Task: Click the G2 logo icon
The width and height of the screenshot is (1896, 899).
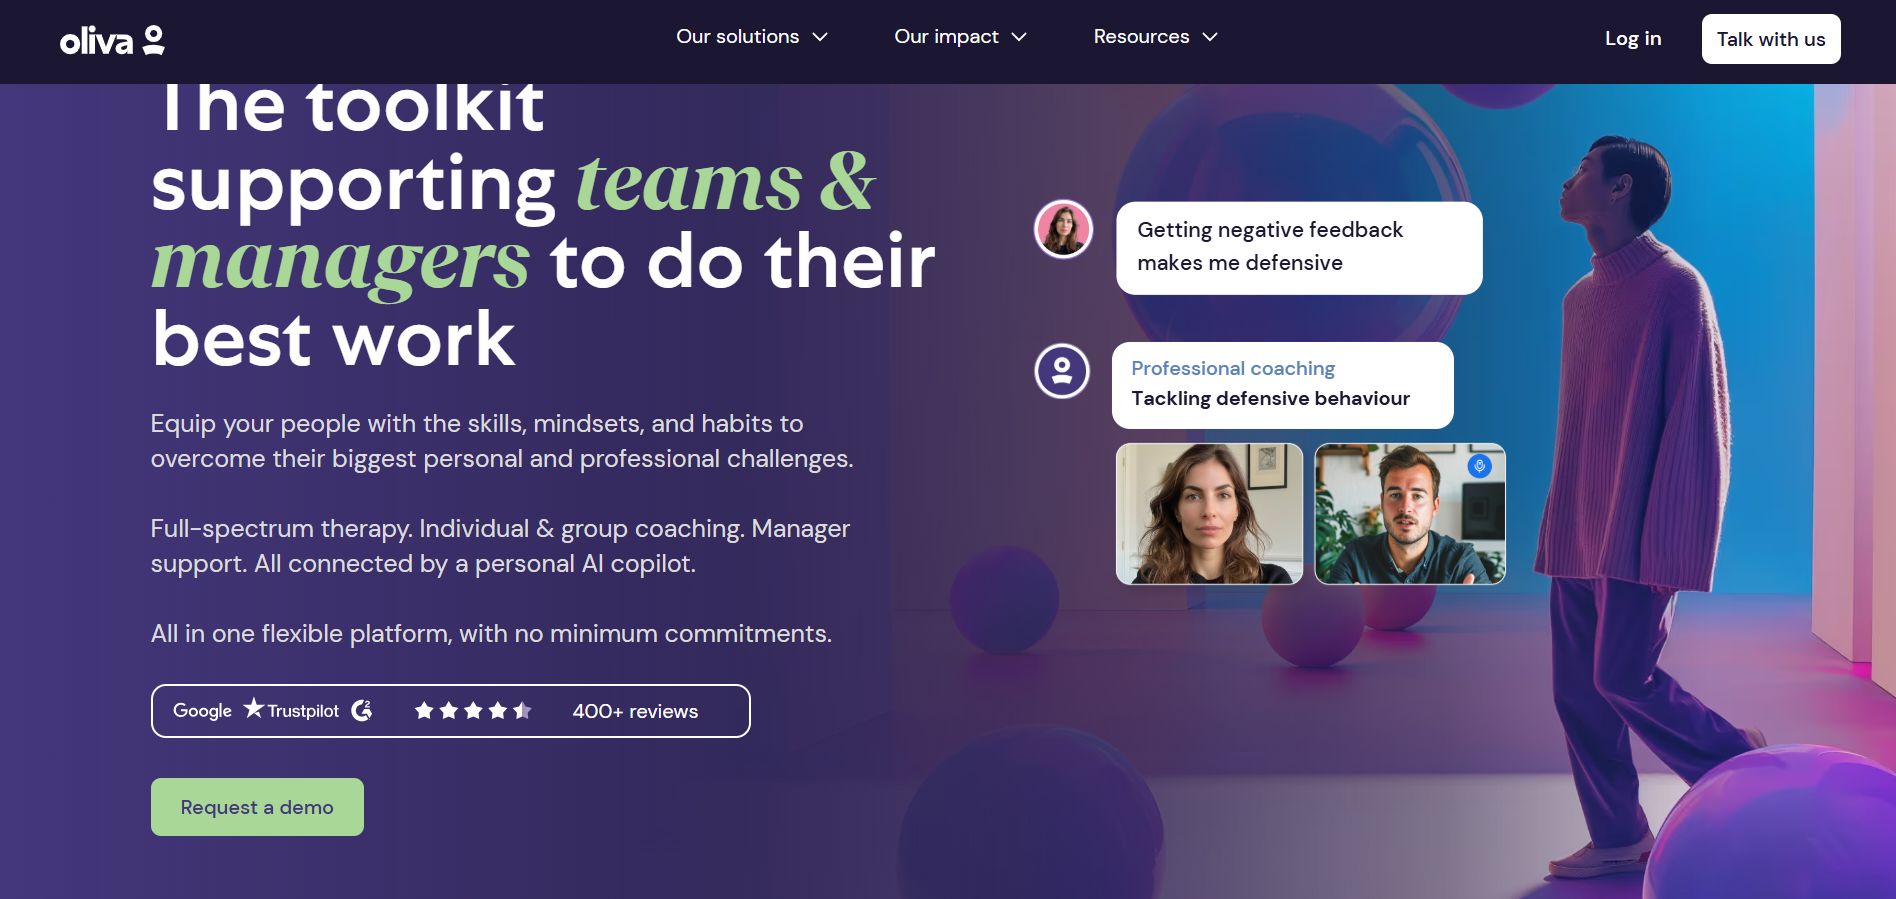Action: point(362,710)
